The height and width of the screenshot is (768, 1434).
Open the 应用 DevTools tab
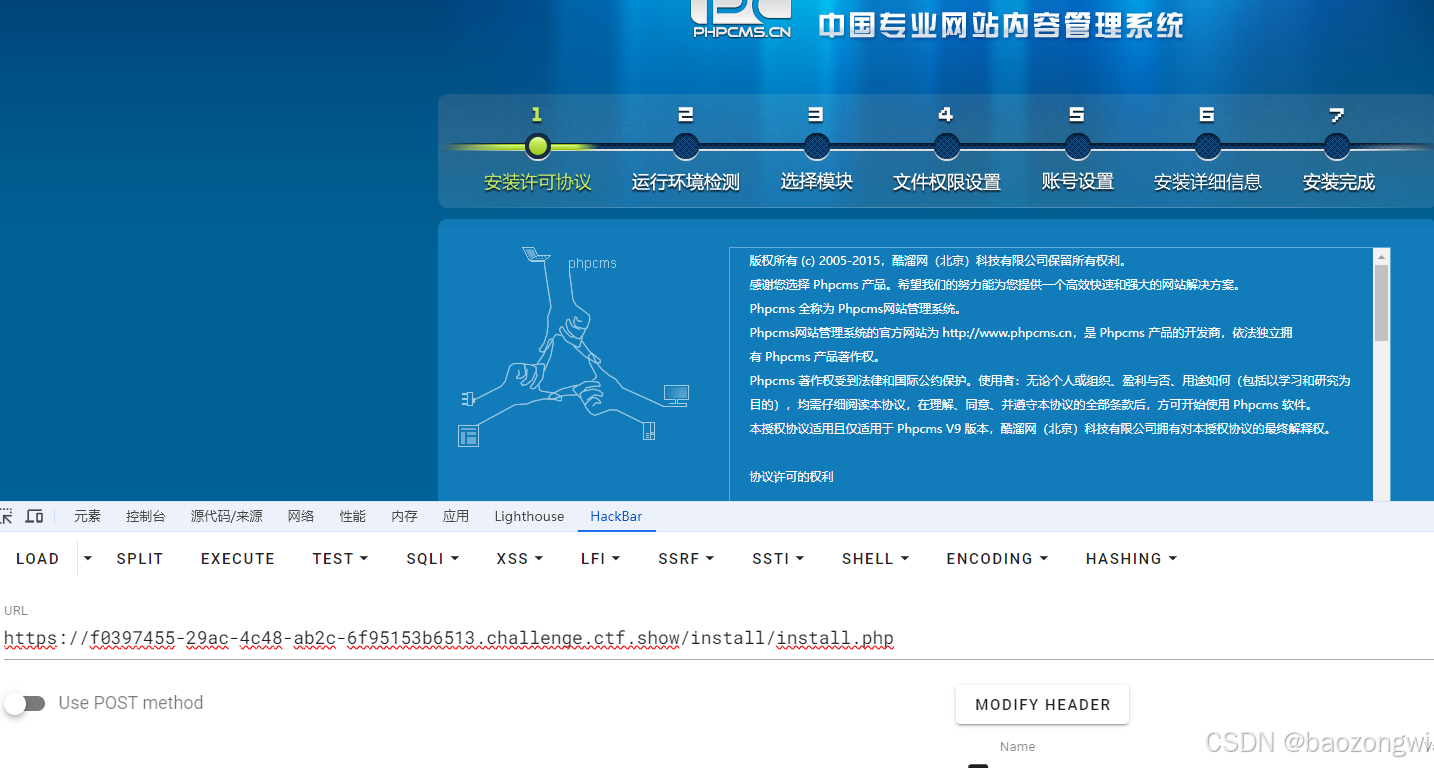(456, 516)
